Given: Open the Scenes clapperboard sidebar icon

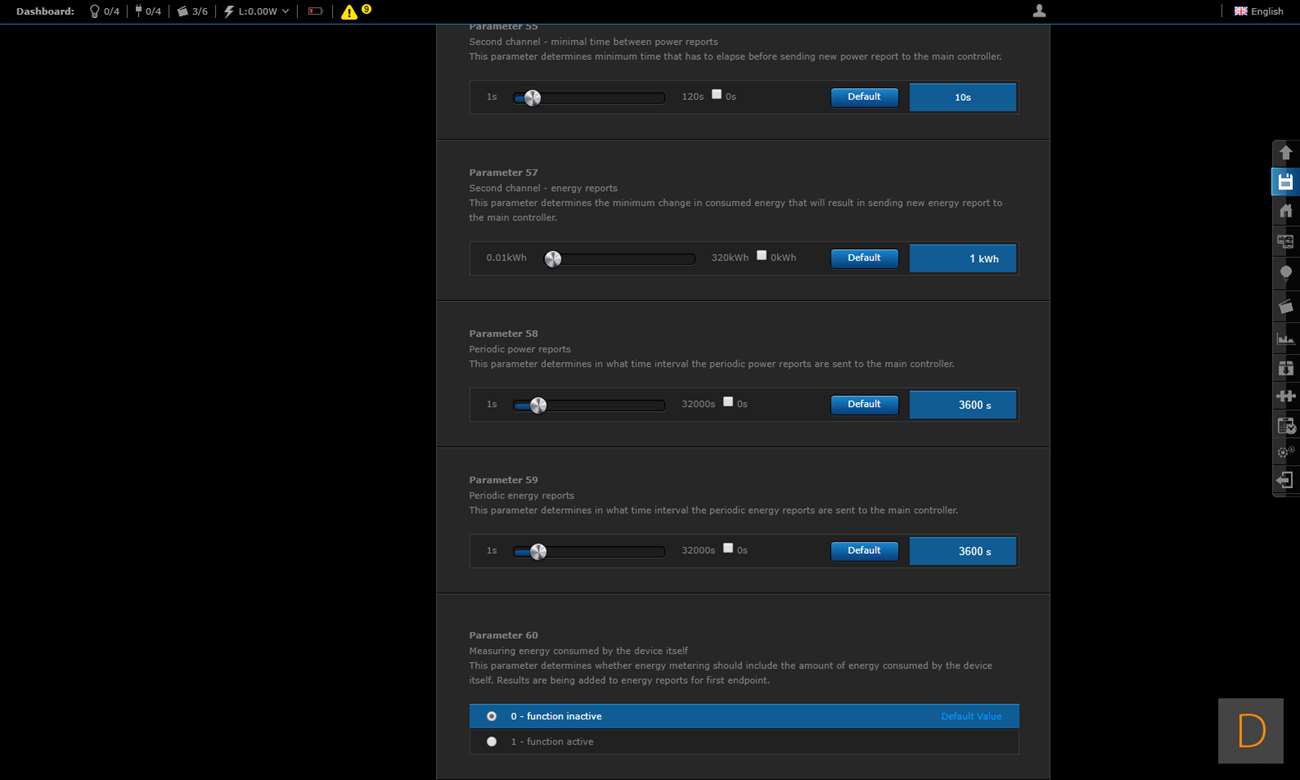Looking at the screenshot, I should (x=1285, y=307).
